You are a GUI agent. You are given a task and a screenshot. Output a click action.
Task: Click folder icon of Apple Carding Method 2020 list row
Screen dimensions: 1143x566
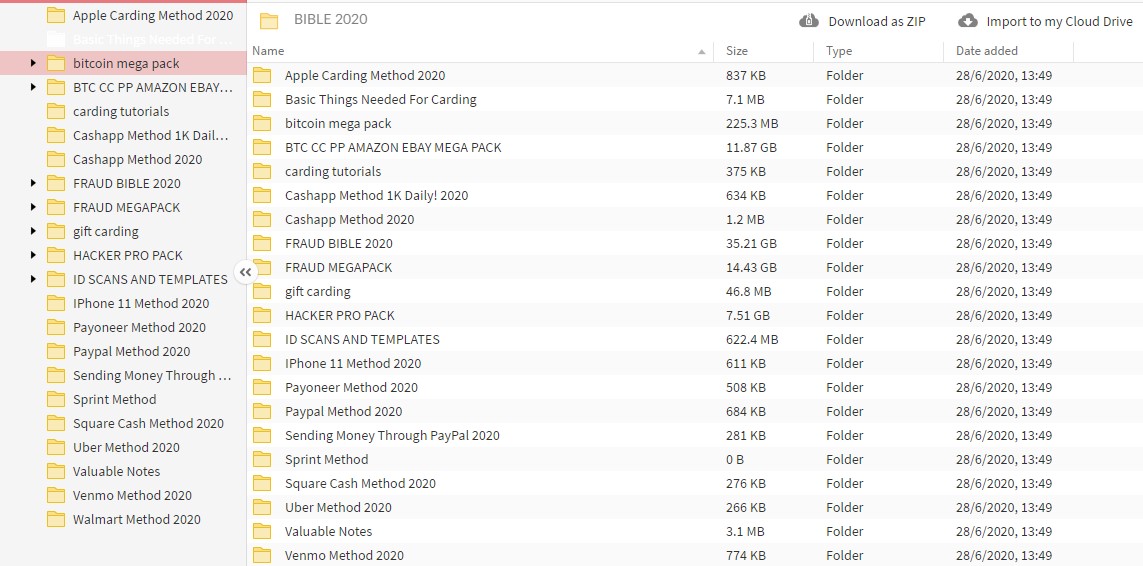click(262, 75)
